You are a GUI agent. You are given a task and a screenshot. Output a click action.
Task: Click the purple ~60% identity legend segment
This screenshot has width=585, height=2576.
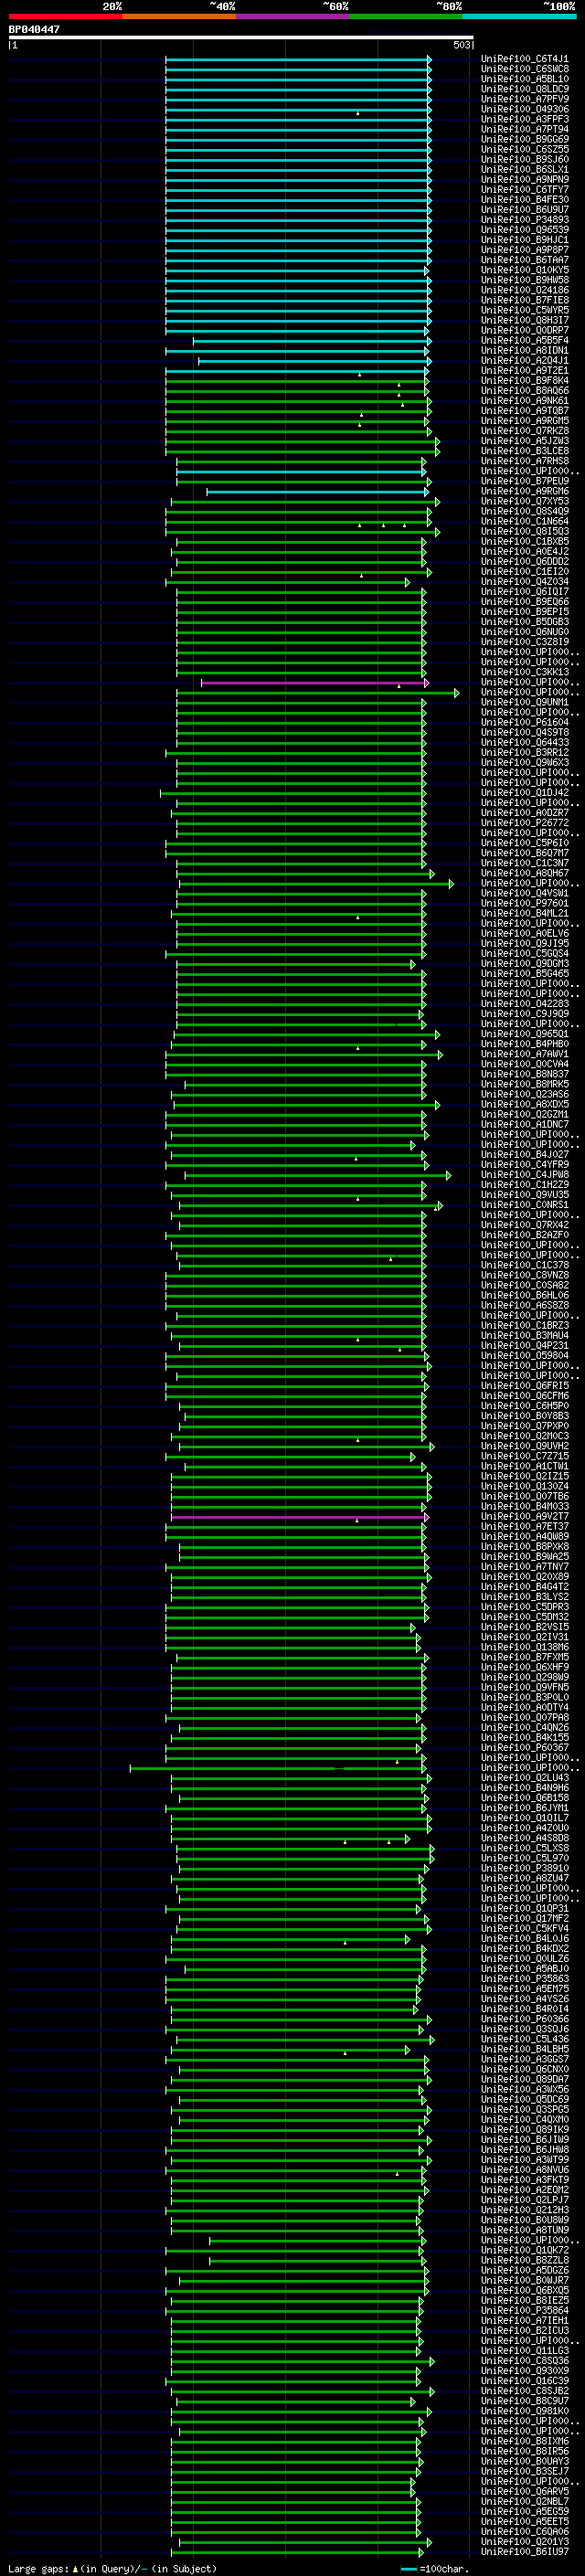point(292,17)
